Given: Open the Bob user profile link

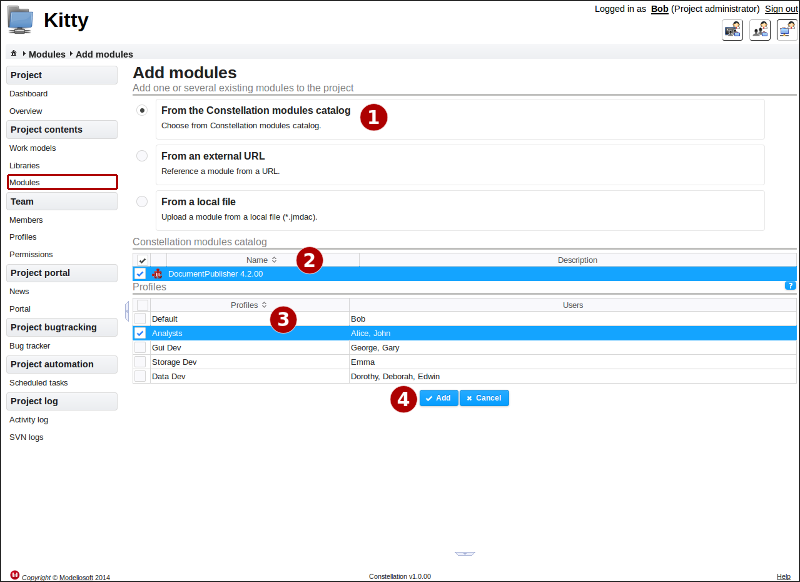Looking at the screenshot, I should tap(660, 9).
